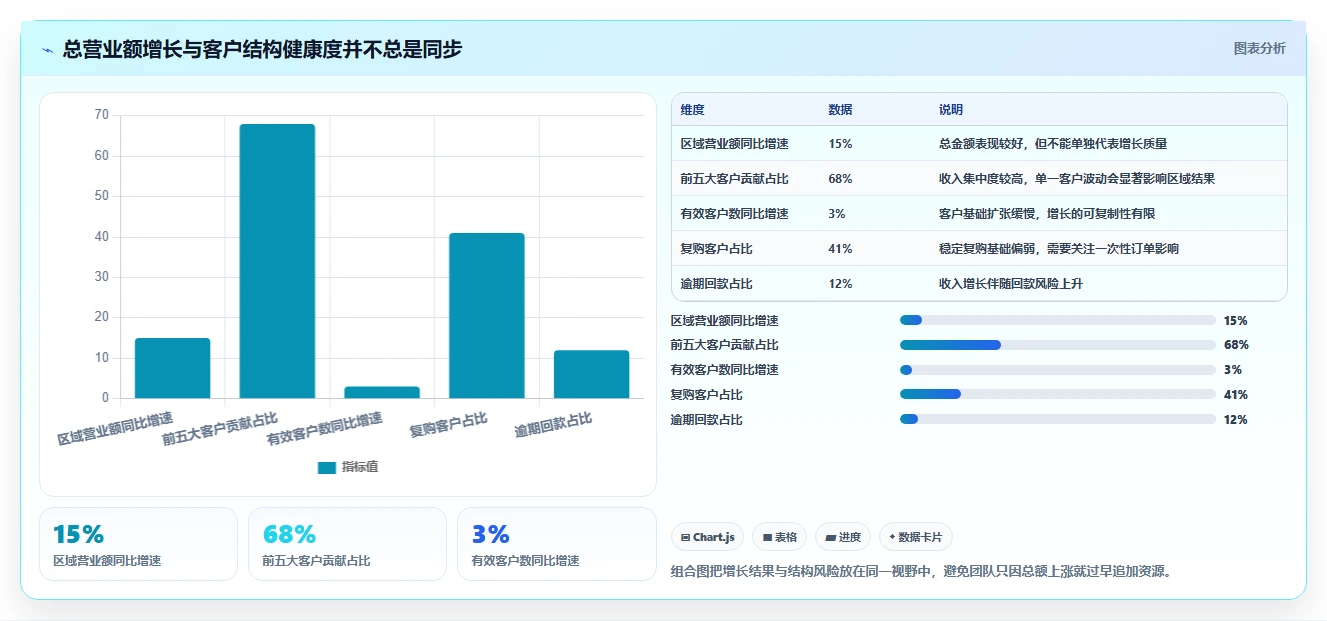Viewport: 1327px width, 621px height.
Task: Click the main title 总营业额增长与客户结构健康度并不总是同步
Action: pyautogui.click(x=262, y=49)
